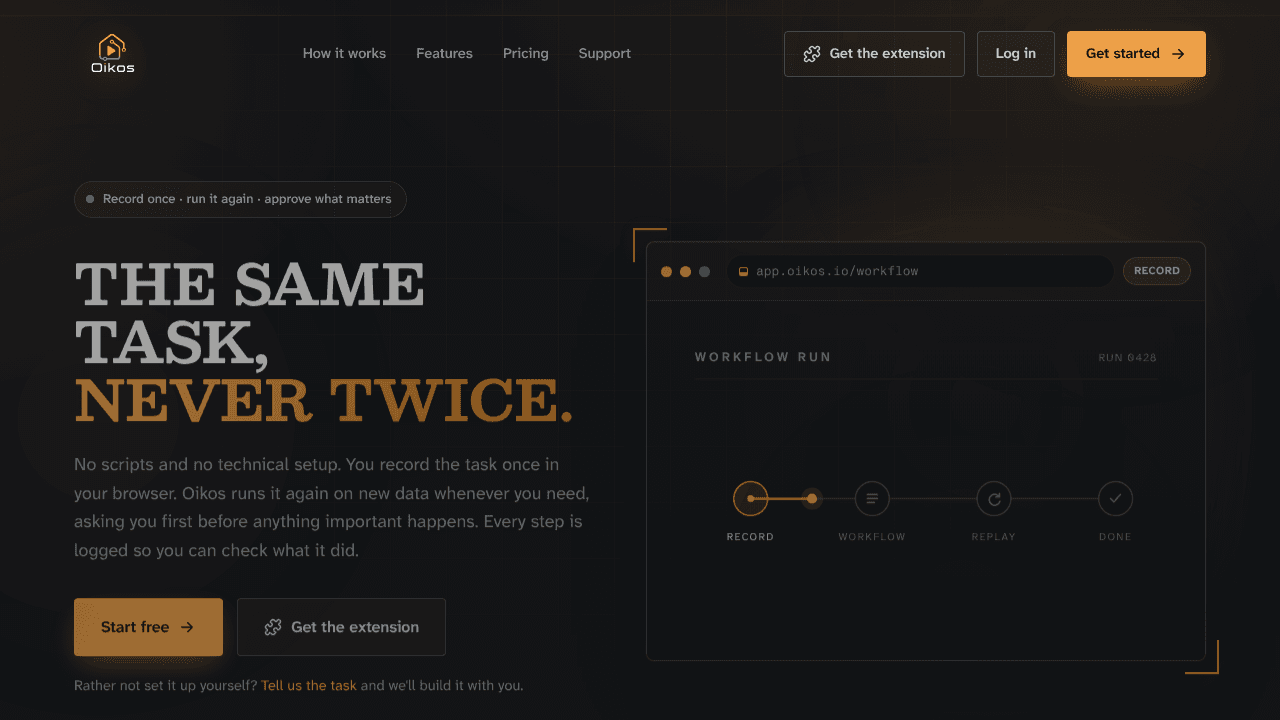This screenshot has height=720, width=1280.
Task: Click the Log in button
Action: [x=1015, y=54]
